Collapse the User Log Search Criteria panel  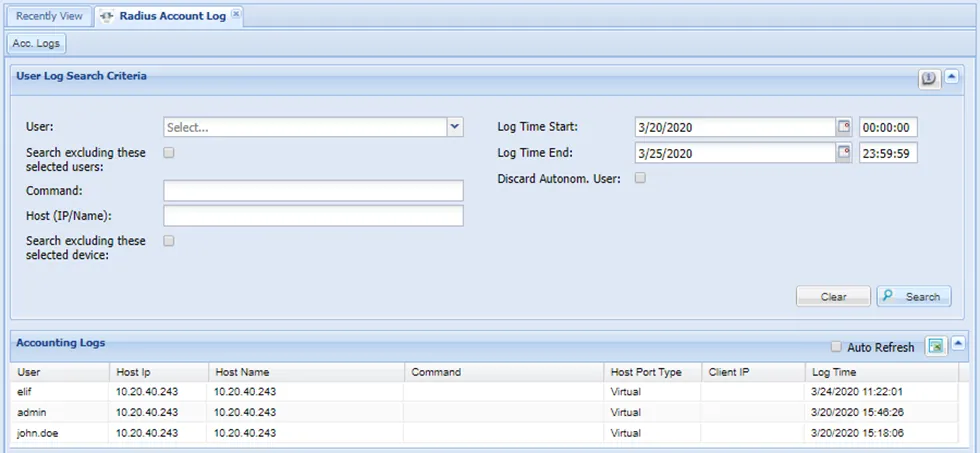pyautogui.click(x=951, y=77)
